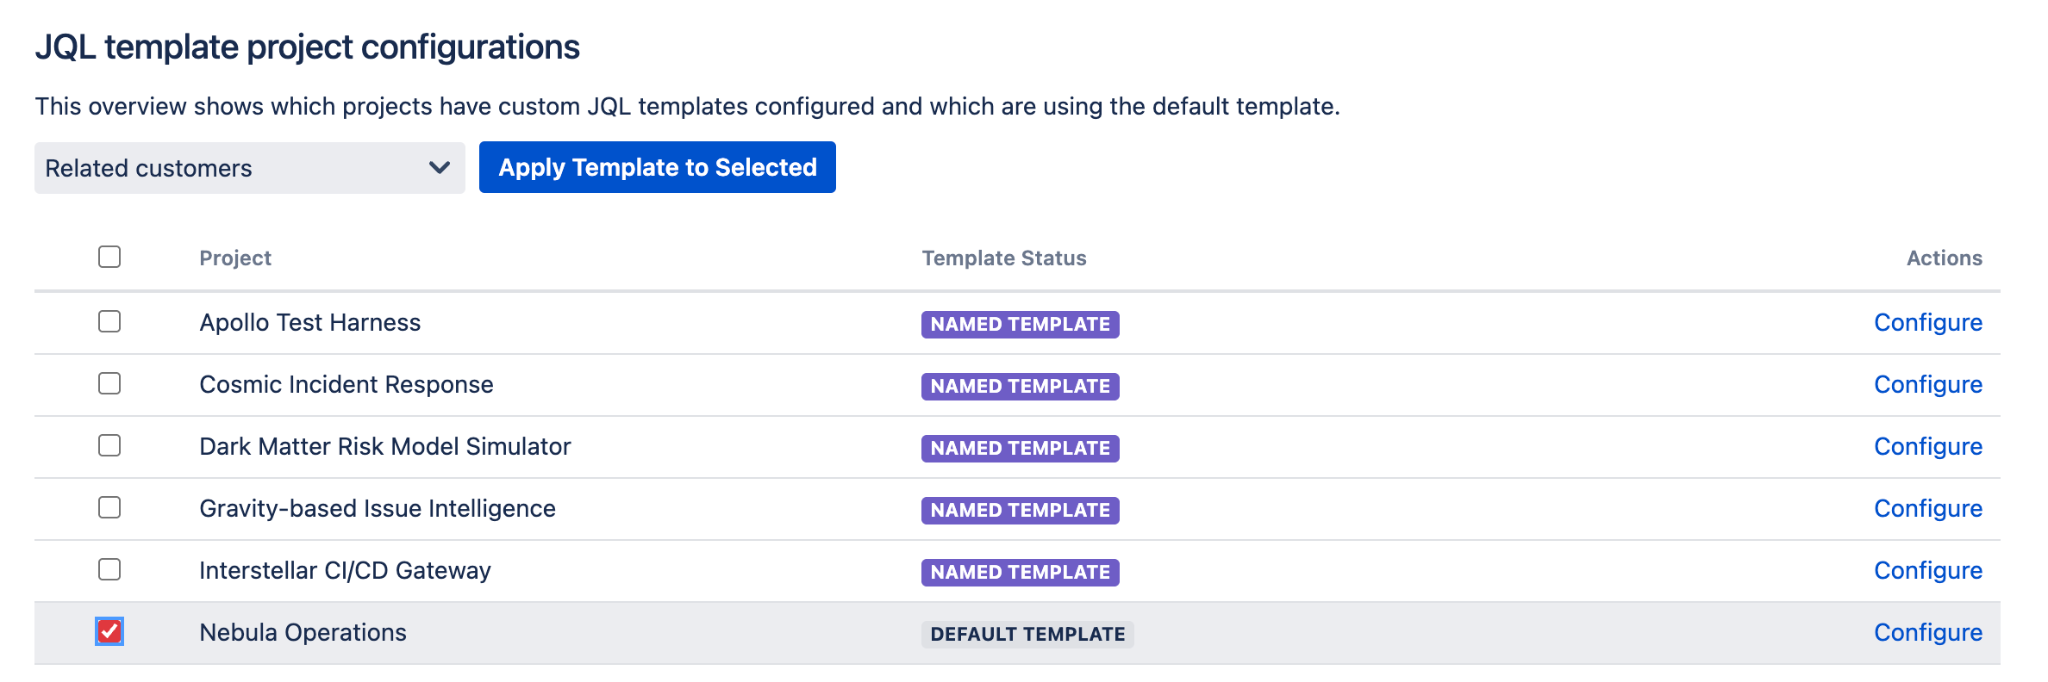Click the Template Status column header
The height and width of the screenshot is (682, 2048).
pyautogui.click(x=1004, y=258)
